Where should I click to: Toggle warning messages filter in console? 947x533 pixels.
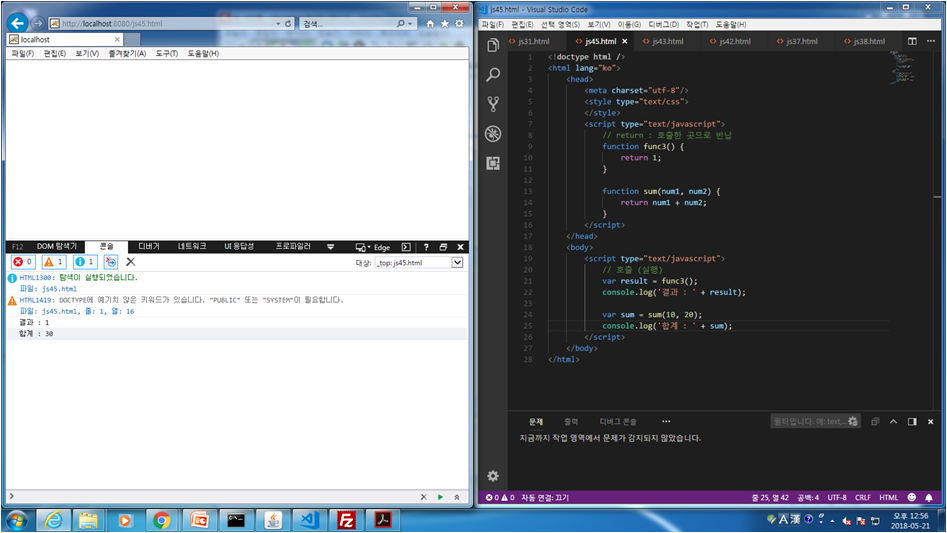(x=54, y=261)
